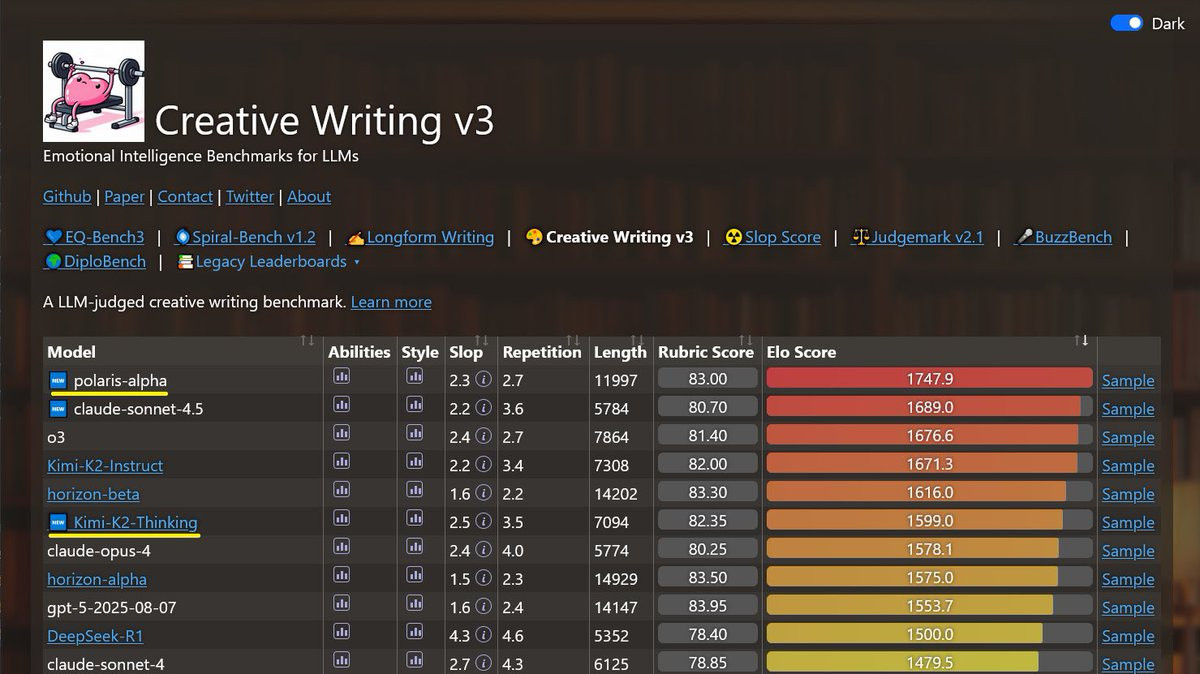This screenshot has width=1200, height=674.
Task: Open Style chart for gpt-5-2025-08-07
Action: click(414, 604)
